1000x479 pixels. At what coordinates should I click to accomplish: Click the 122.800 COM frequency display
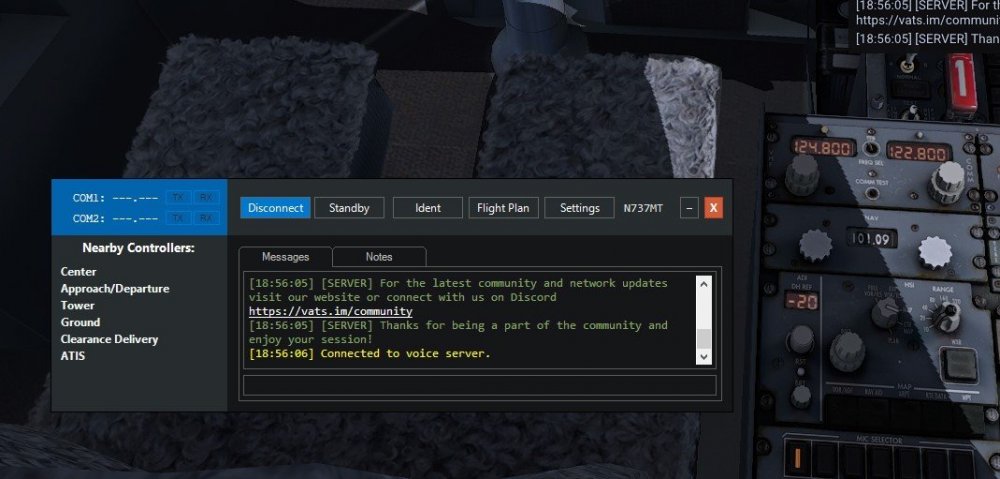tap(919, 153)
